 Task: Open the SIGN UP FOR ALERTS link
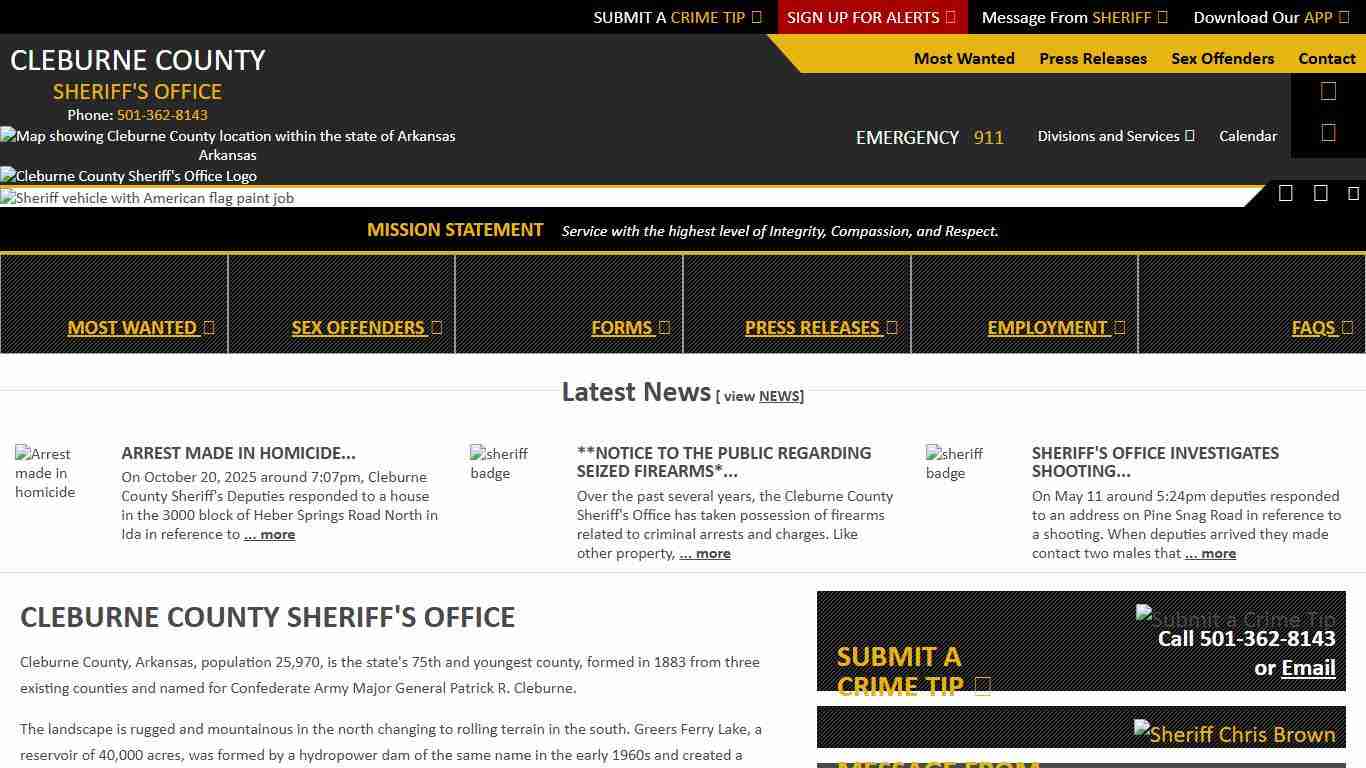(863, 17)
